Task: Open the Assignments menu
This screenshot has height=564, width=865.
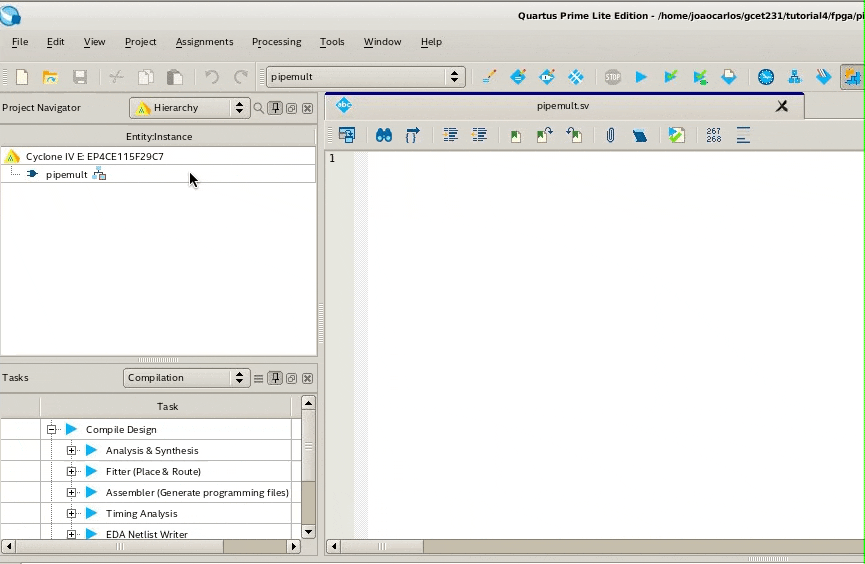Action: pos(204,42)
